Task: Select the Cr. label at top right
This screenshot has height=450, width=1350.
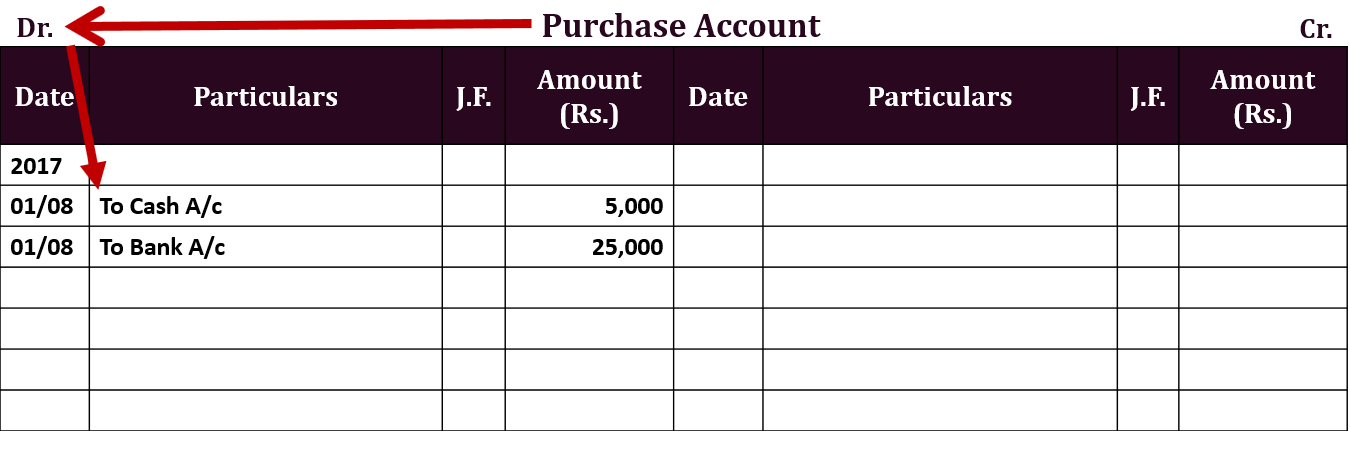Action: click(x=1316, y=29)
